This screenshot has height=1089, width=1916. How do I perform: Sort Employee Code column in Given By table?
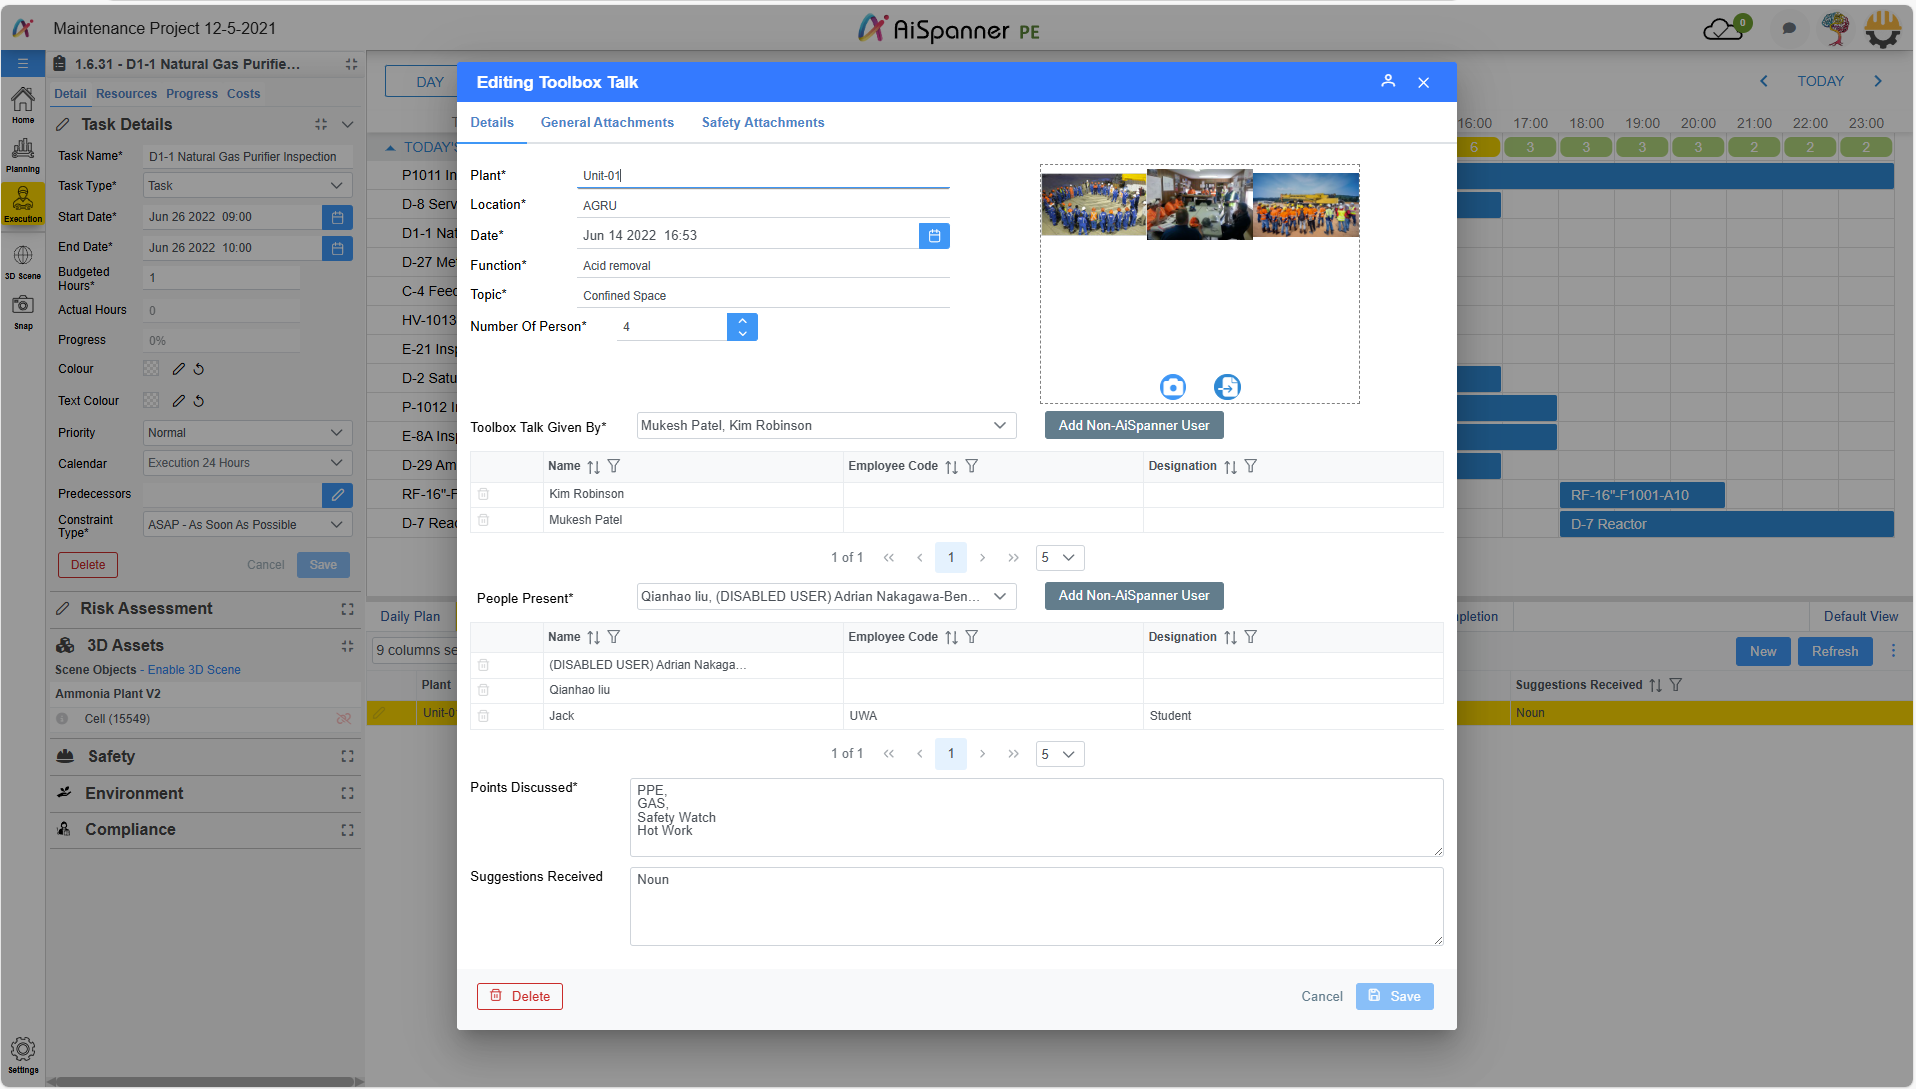click(951, 467)
